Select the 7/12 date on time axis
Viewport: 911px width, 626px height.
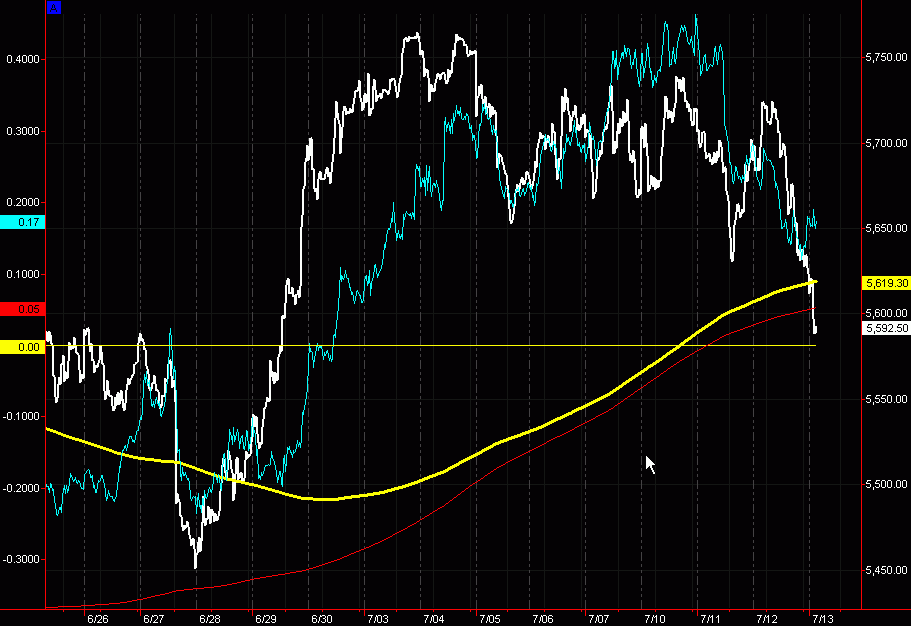tap(767, 619)
